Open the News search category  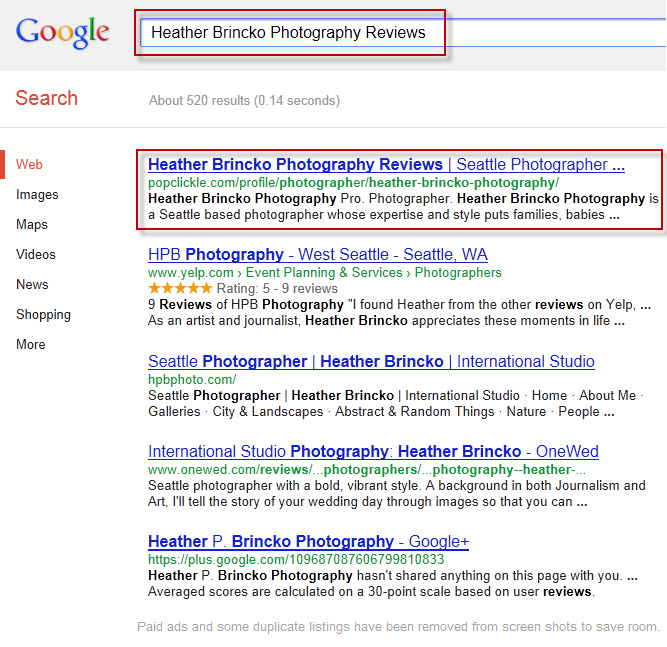pos(32,284)
